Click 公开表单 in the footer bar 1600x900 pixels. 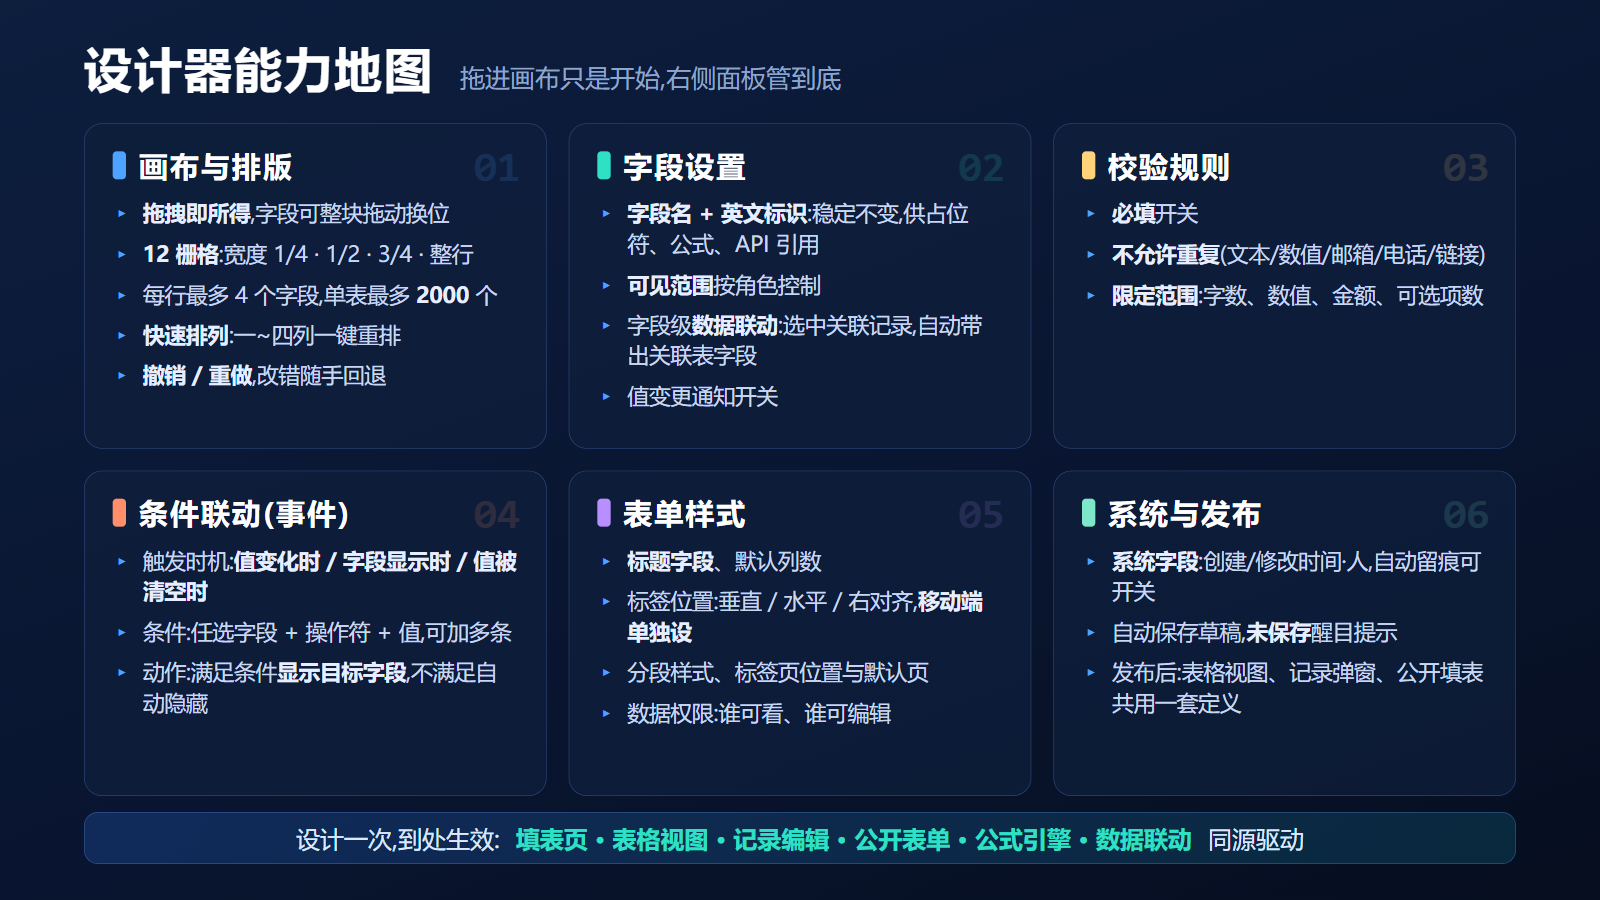[902, 840]
